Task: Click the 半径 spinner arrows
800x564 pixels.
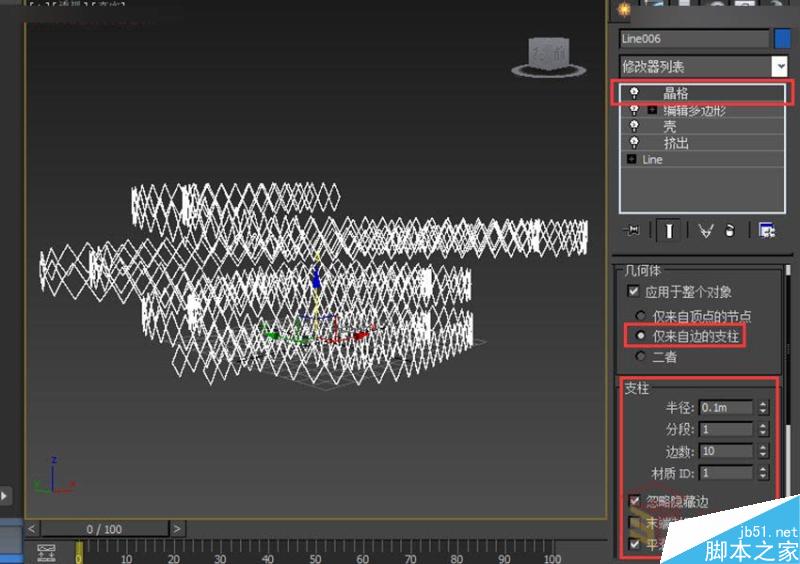Action: [x=763, y=407]
